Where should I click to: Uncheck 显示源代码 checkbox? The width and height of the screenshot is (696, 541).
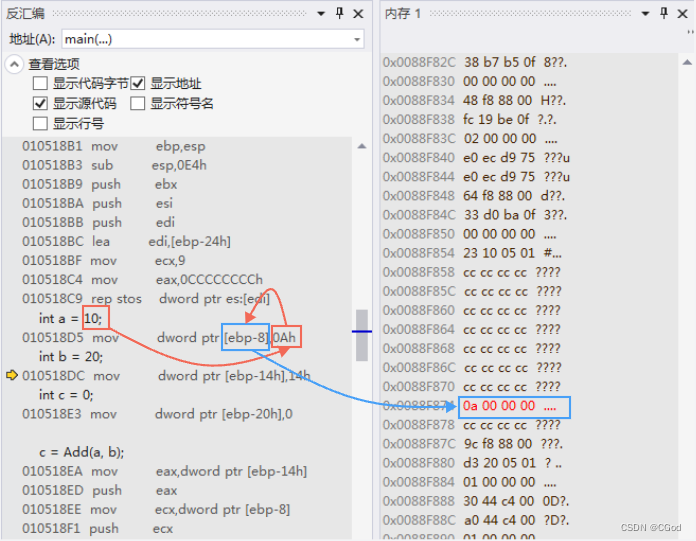(40, 103)
